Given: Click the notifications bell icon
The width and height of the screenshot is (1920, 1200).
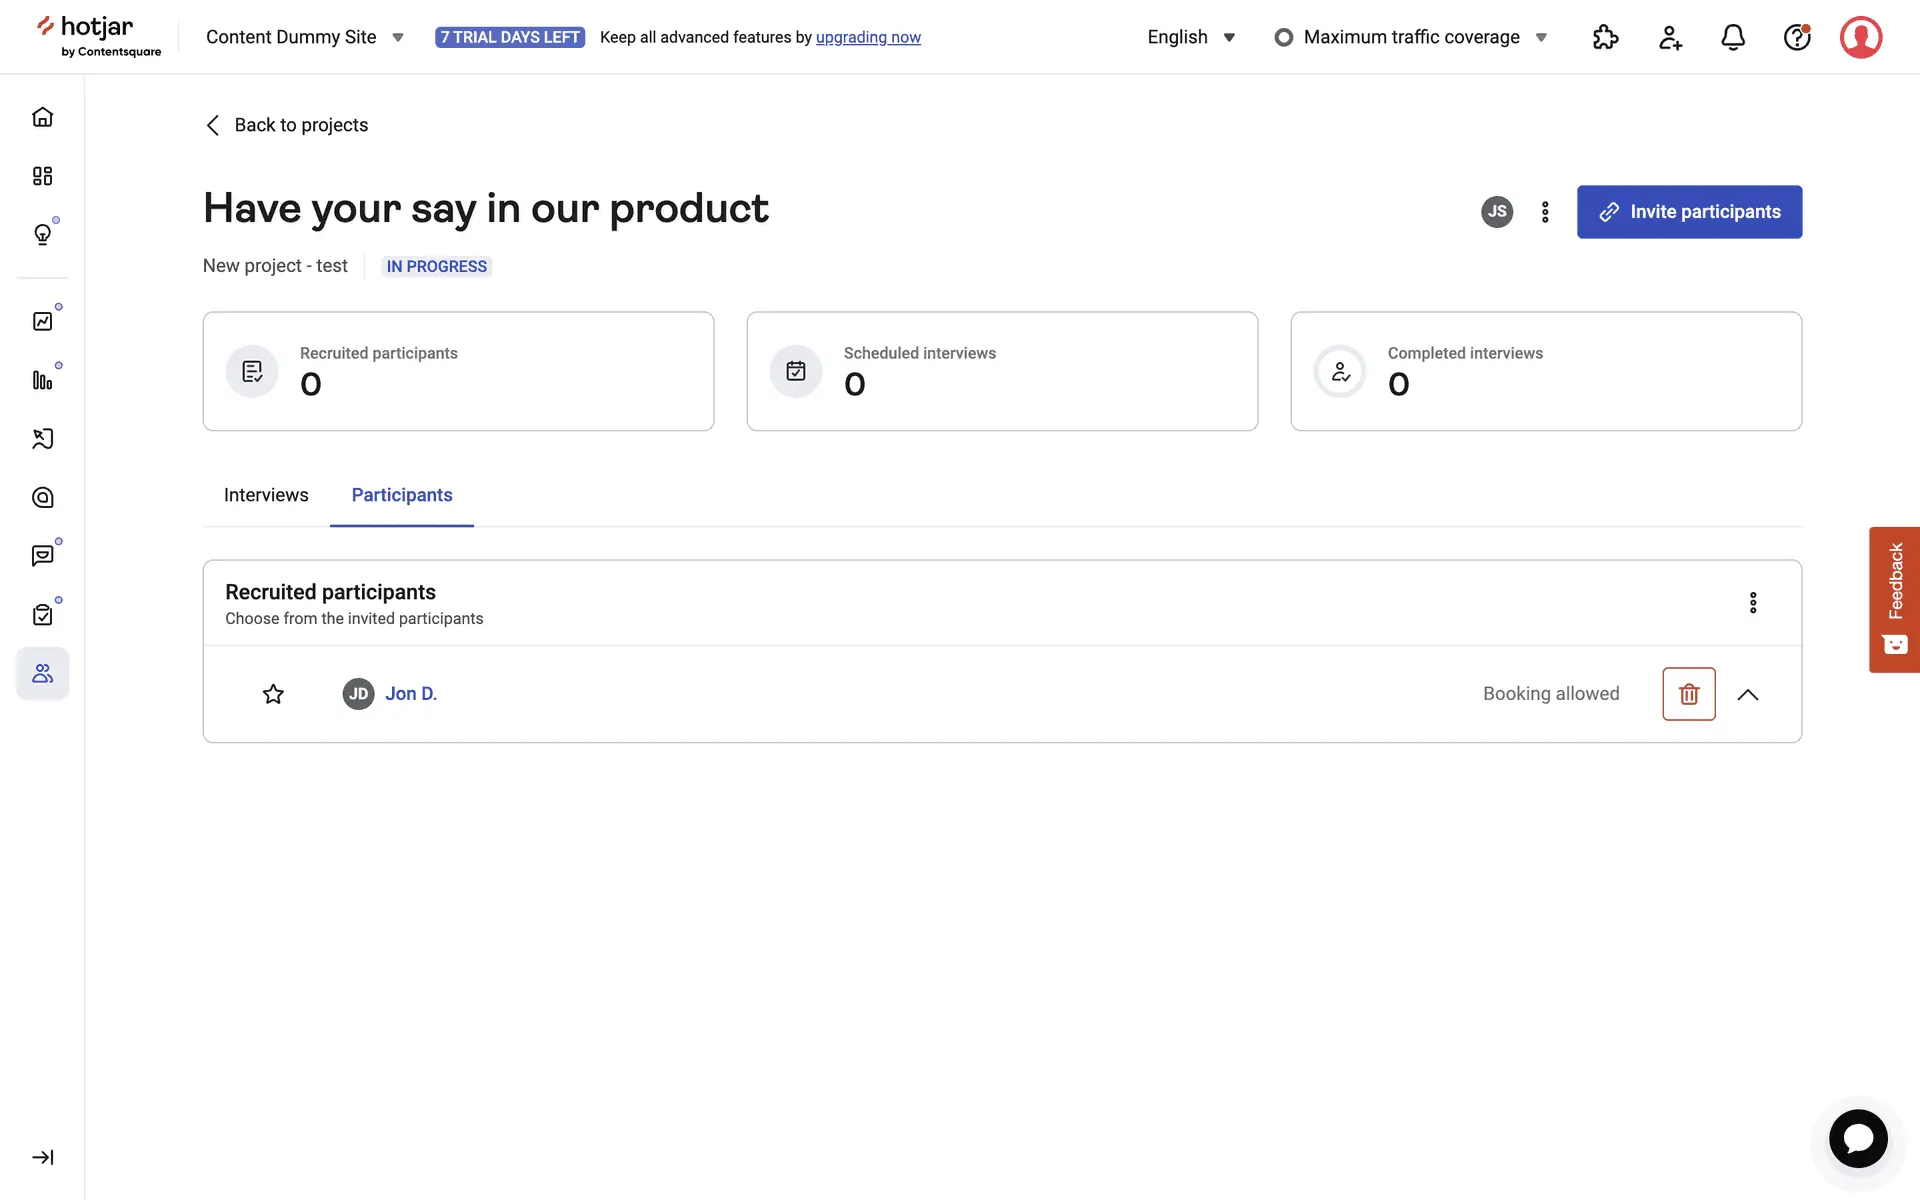Looking at the screenshot, I should [1733, 37].
